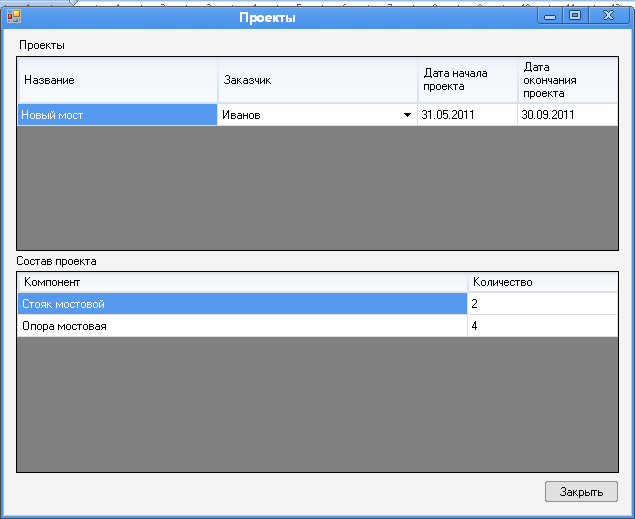The image size is (635, 519).
Task: Click quantity cell 4 for Опора мостовая
Action: coord(543,325)
